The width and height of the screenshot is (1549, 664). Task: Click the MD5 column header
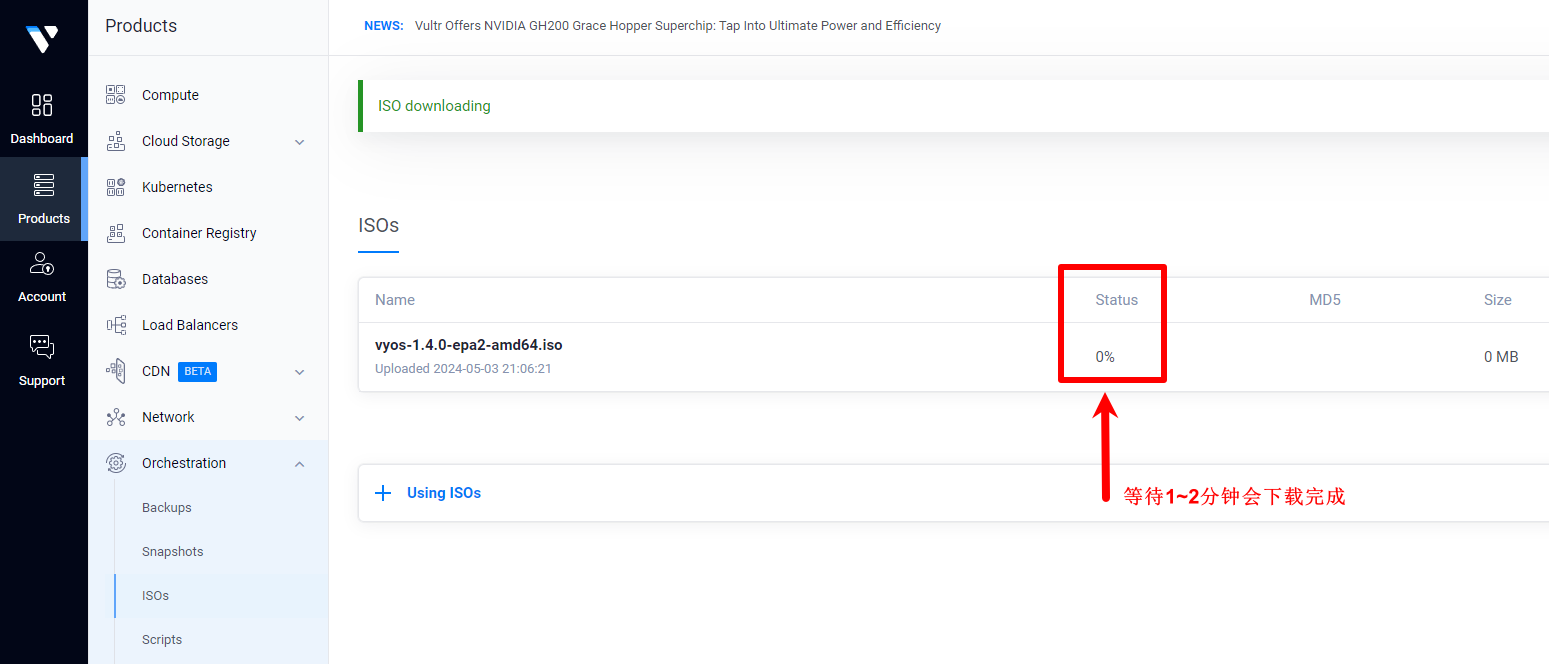[x=1325, y=300]
